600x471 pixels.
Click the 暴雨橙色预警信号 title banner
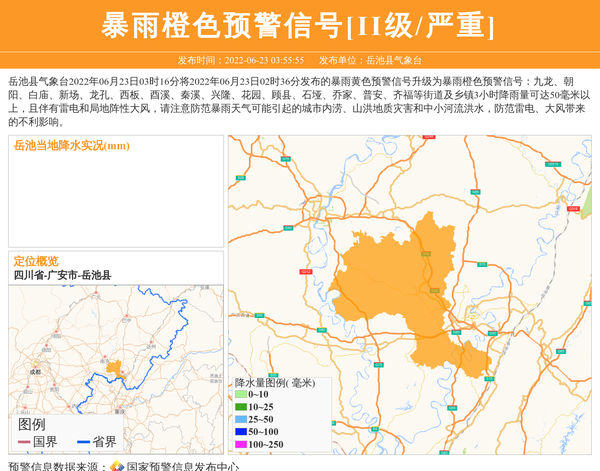[299, 25]
